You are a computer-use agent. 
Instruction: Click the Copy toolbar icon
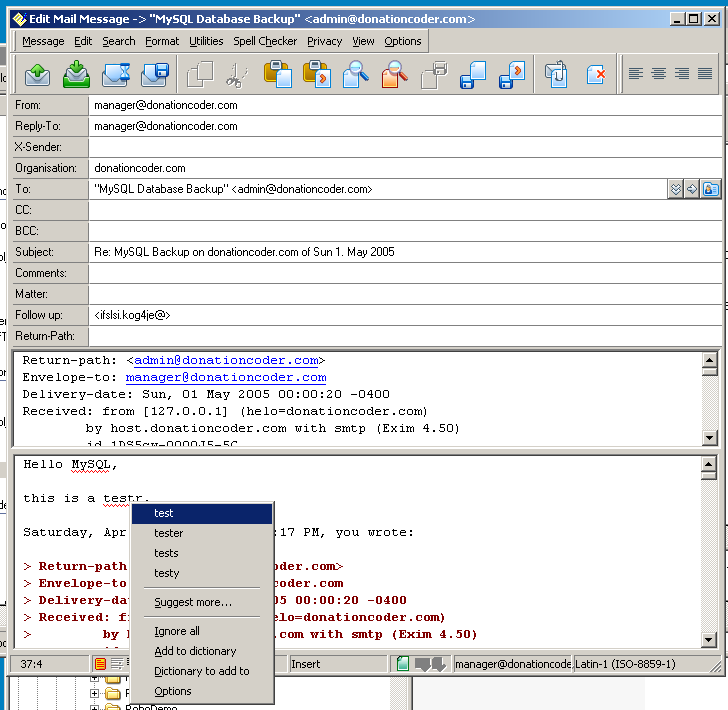click(x=200, y=74)
